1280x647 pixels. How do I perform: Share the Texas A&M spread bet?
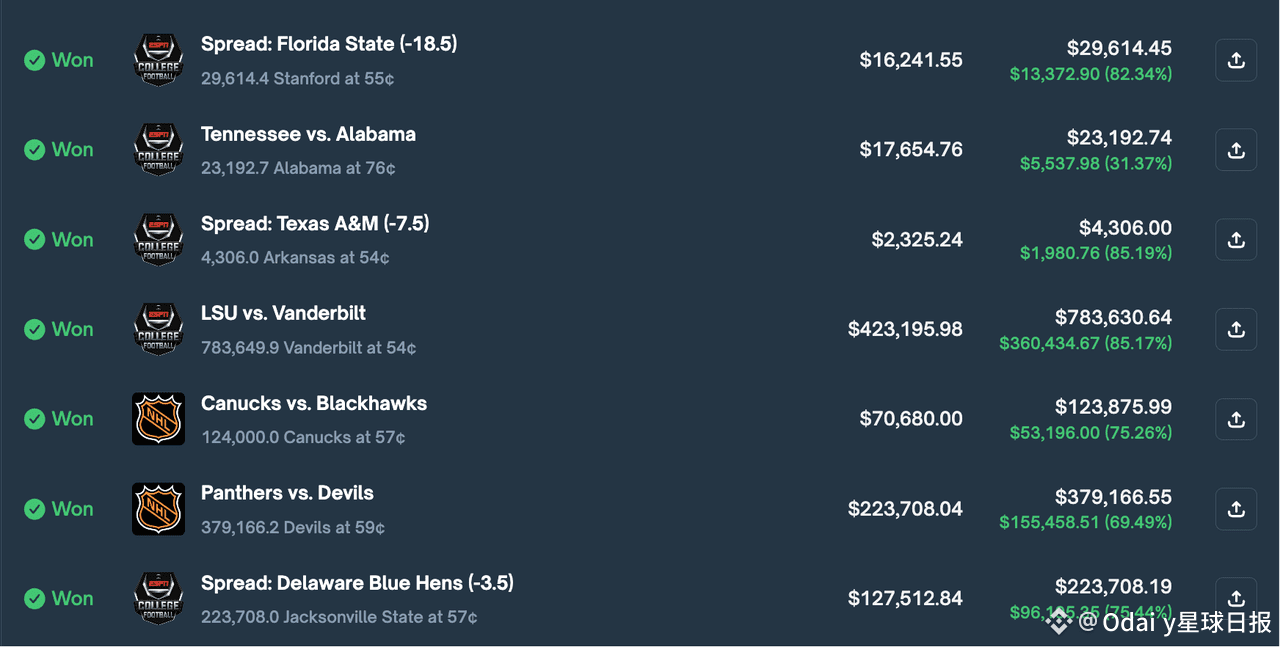(1236, 240)
